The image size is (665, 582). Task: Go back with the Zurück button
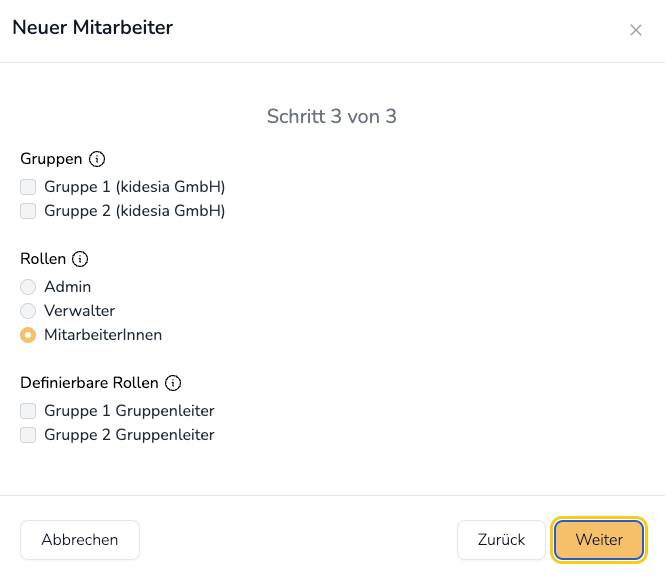click(501, 540)
